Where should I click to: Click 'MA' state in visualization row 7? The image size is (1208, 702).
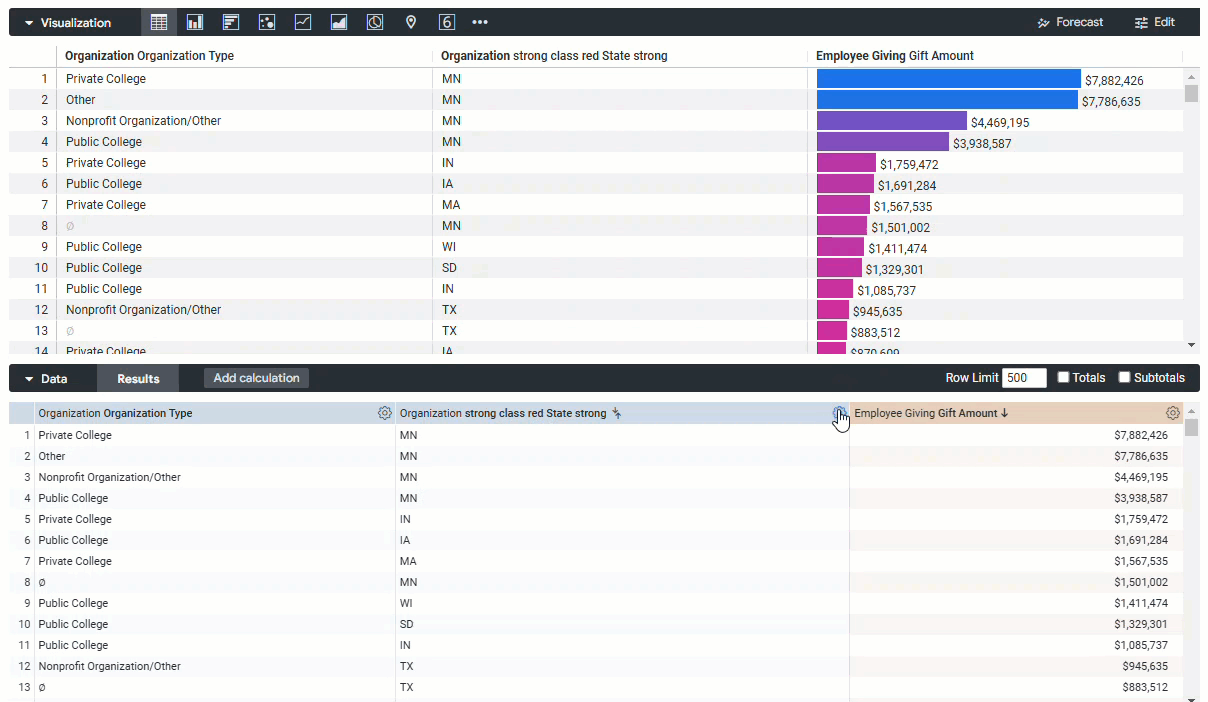451,205
